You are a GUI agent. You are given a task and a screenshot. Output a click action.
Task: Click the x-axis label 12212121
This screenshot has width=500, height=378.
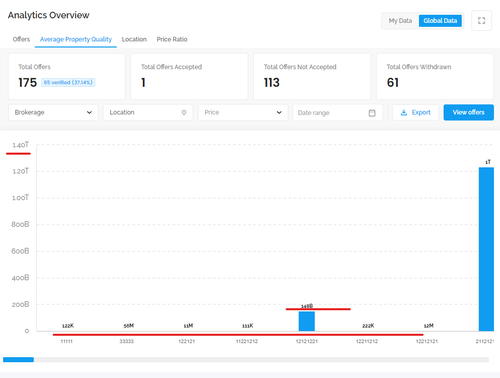tap(427, 341)
